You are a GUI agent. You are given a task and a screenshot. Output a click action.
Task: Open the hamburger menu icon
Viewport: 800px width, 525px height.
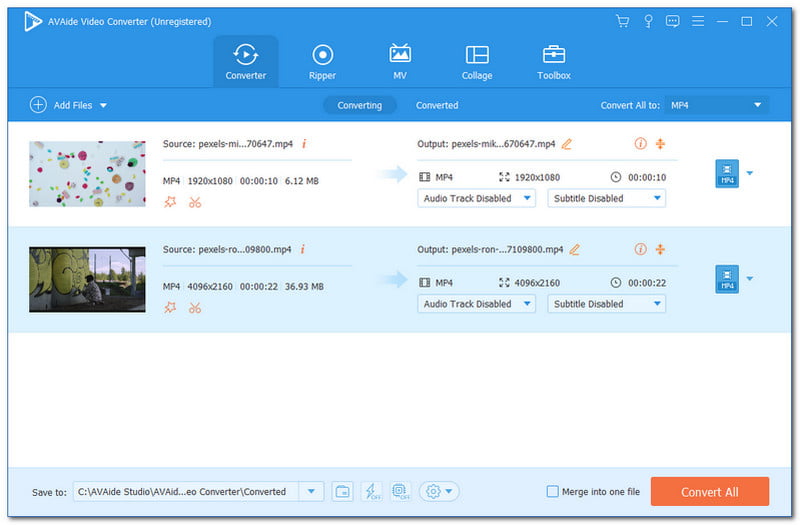697,21
